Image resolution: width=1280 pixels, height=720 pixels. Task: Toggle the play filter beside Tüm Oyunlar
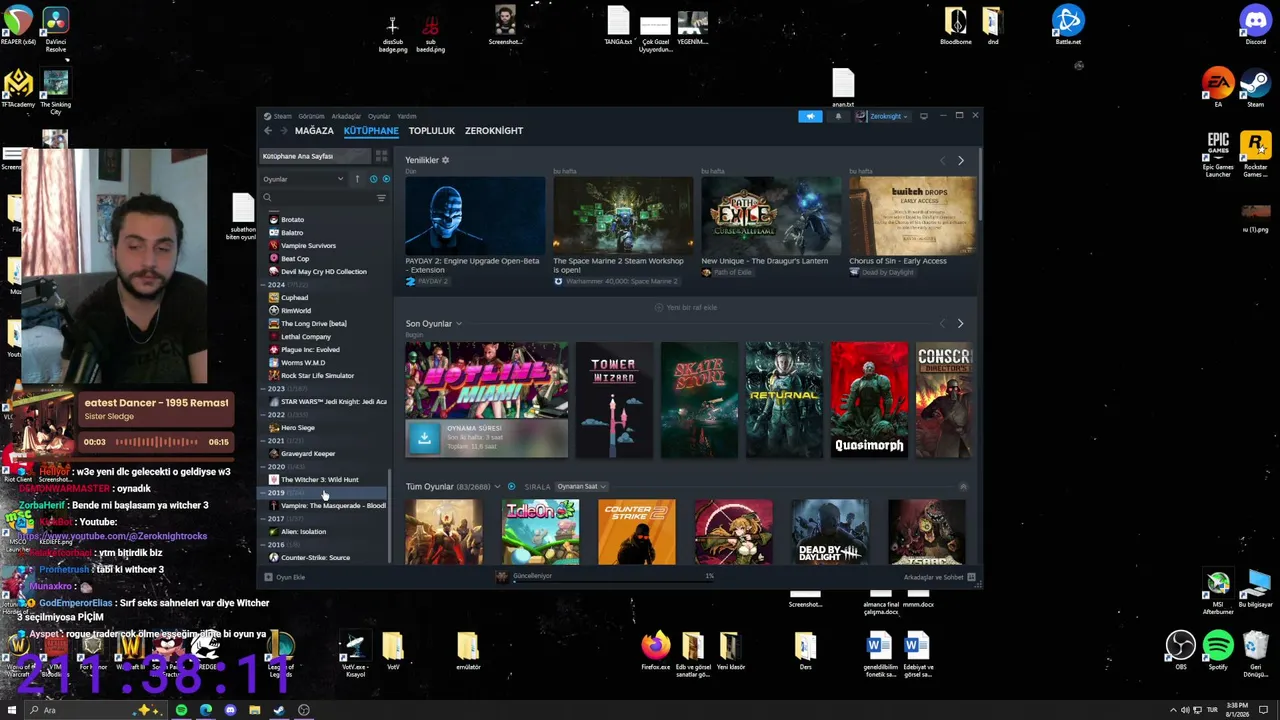(x=511, y=487)
